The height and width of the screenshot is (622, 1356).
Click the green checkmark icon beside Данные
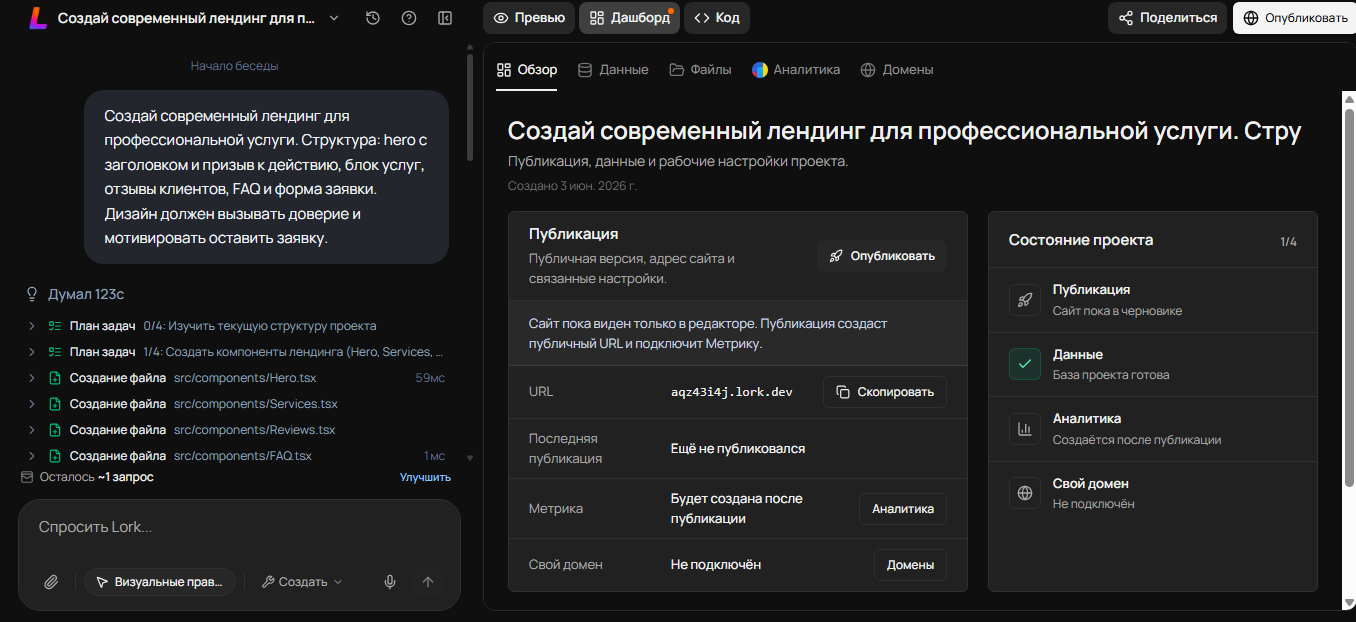coord(1025,365)
